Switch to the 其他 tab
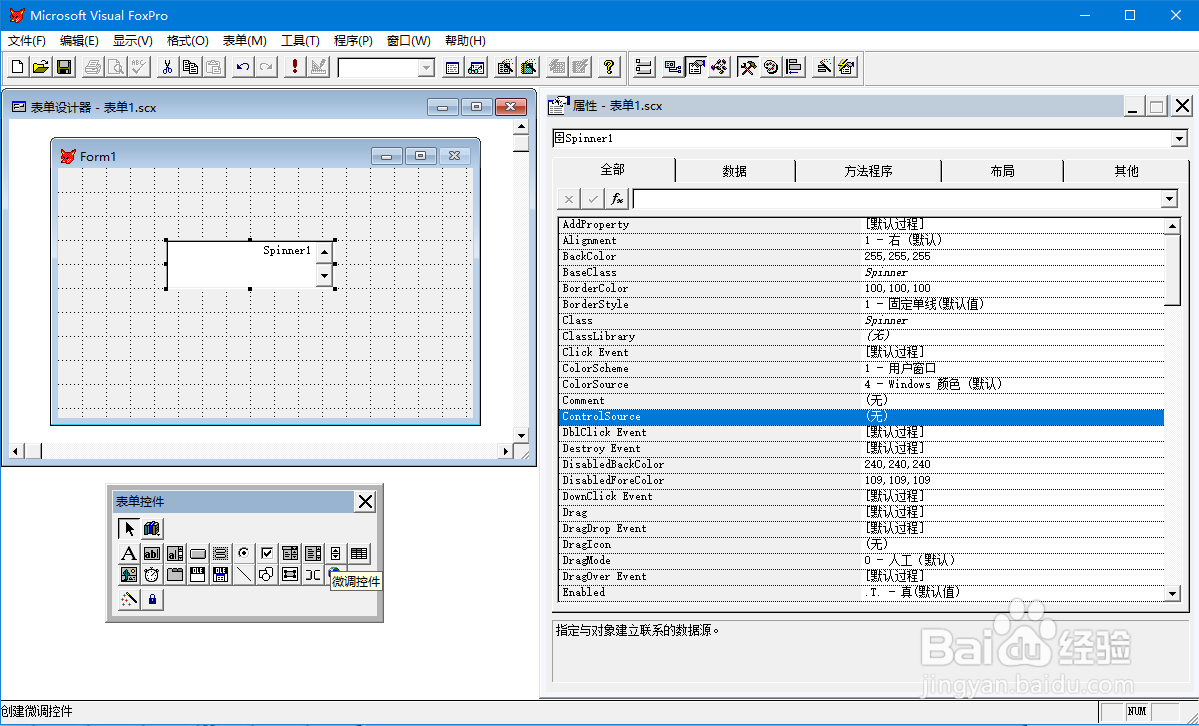 1126,171
